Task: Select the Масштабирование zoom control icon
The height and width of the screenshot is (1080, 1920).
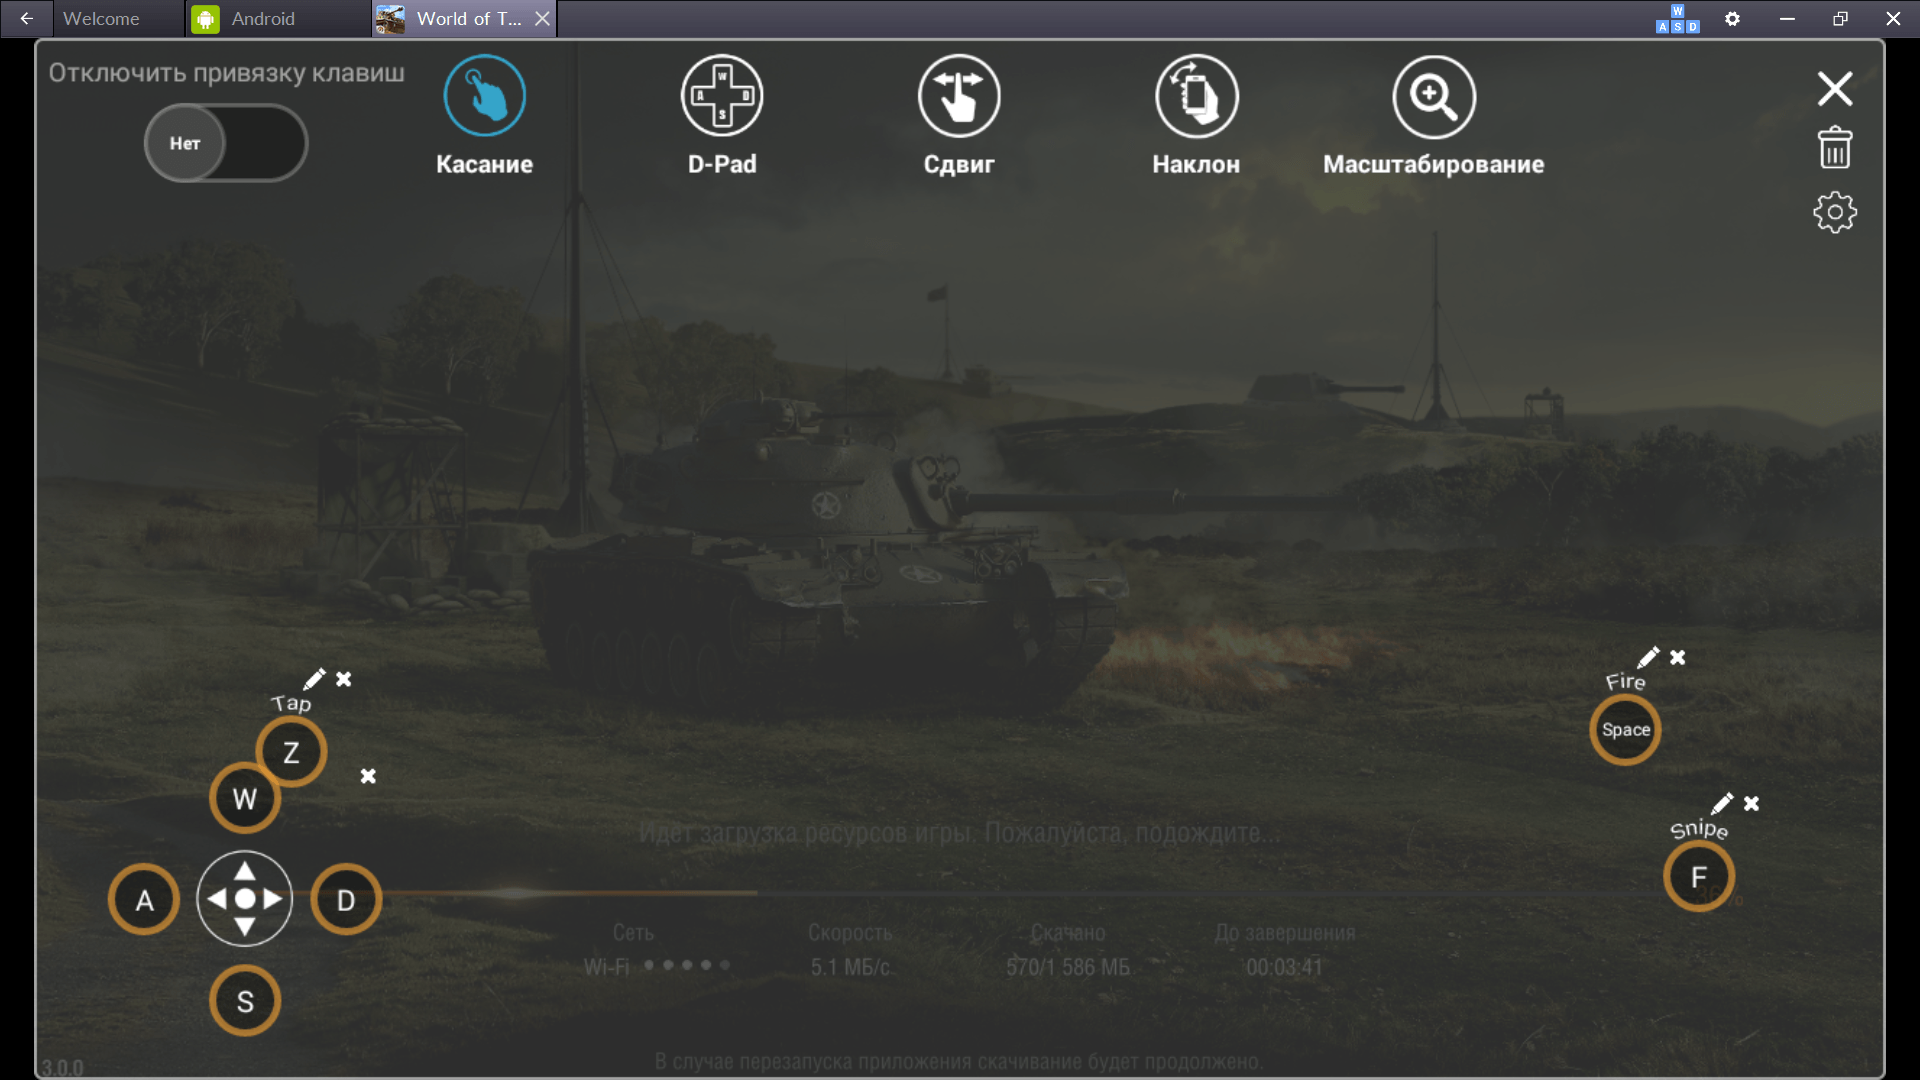Action: pyautogui.click(x=1433, y=96)
